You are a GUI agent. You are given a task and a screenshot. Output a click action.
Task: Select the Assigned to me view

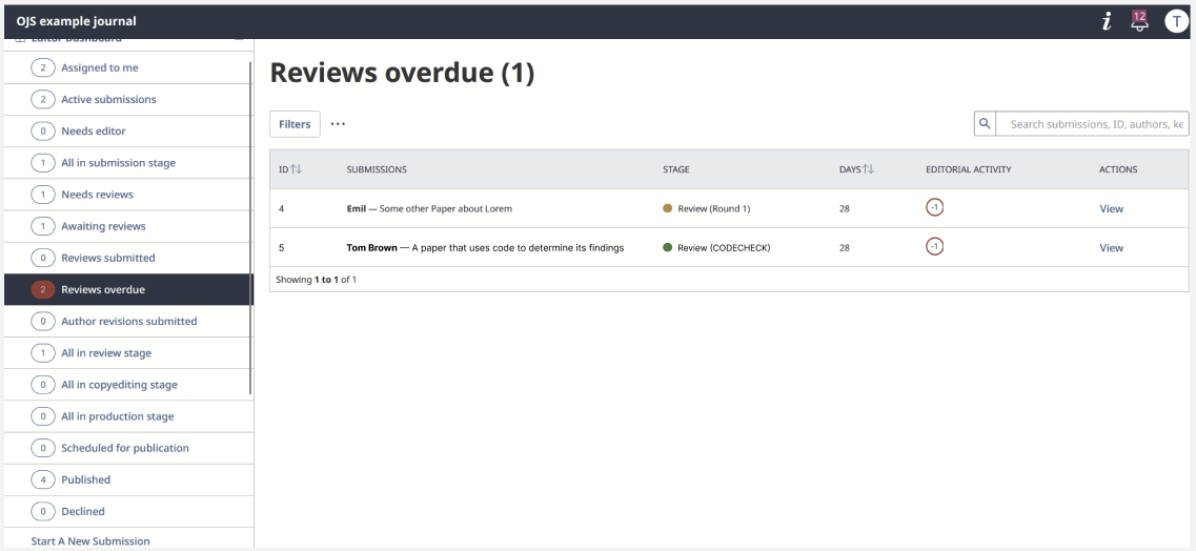point(98,68)
